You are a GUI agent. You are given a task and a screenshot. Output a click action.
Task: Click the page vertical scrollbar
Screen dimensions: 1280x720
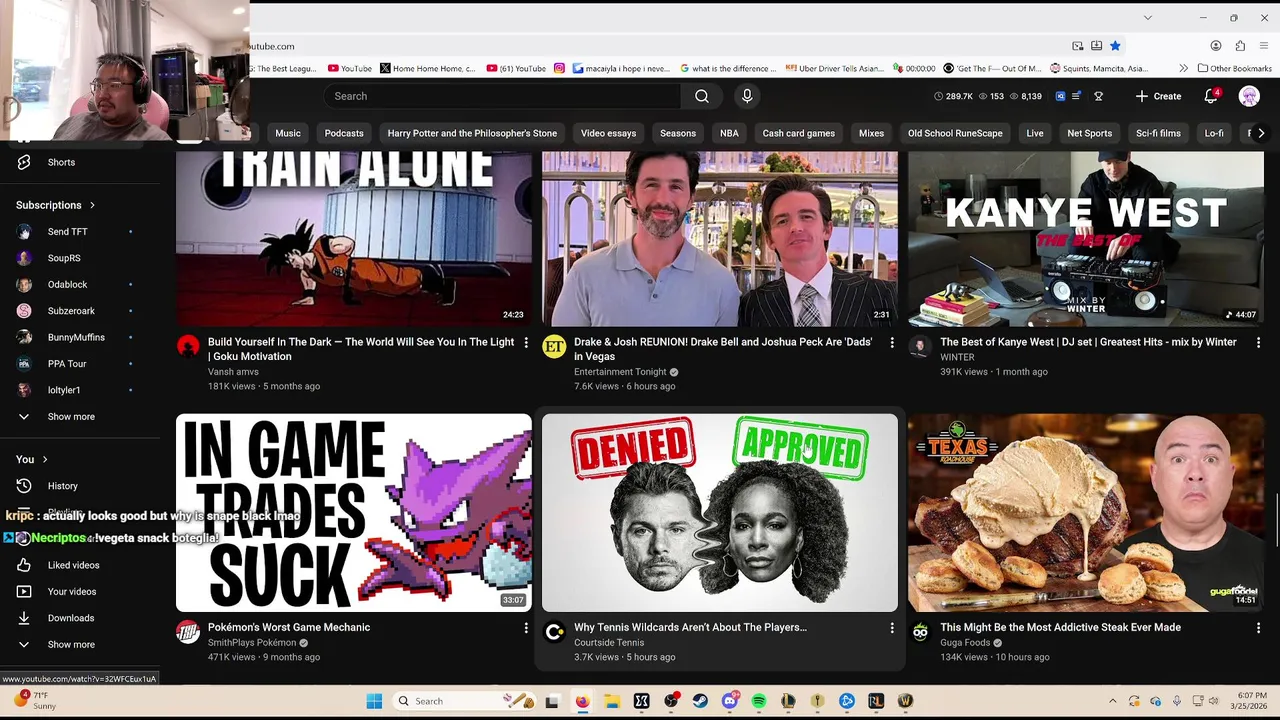click(x=1275, y=520)
